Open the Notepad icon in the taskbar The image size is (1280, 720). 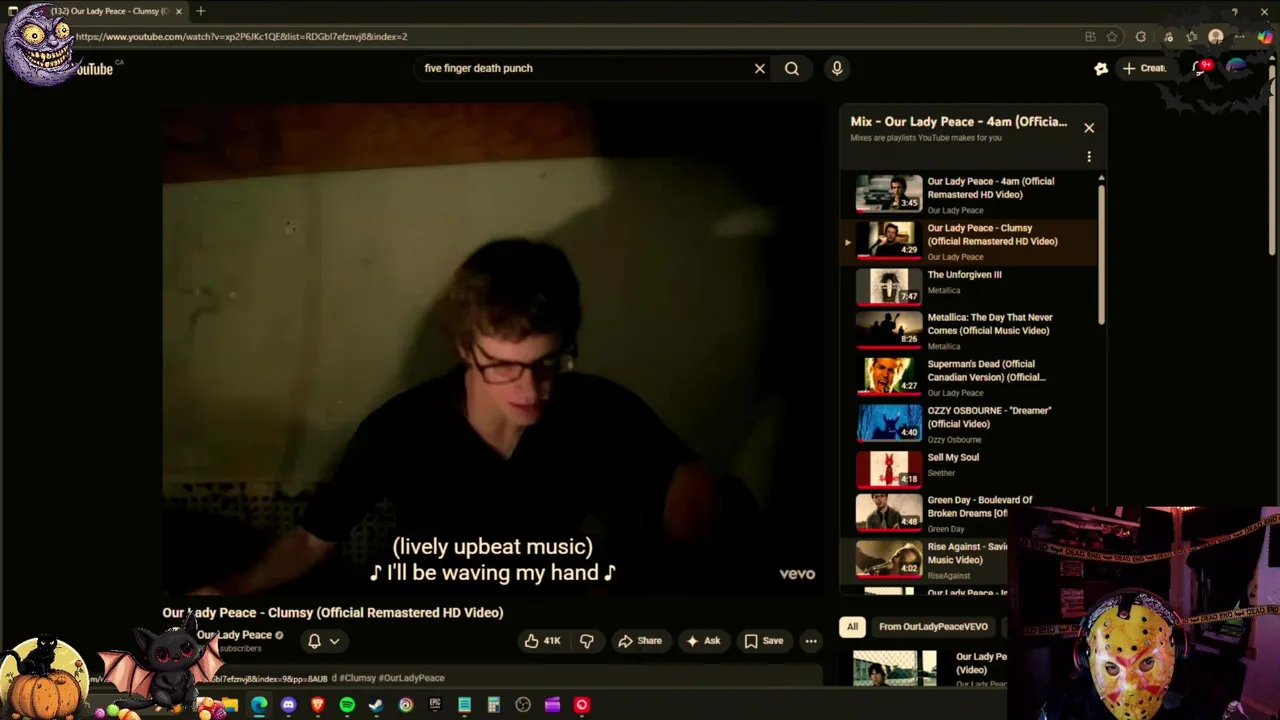pyautogui.click(x=464, y=705)
